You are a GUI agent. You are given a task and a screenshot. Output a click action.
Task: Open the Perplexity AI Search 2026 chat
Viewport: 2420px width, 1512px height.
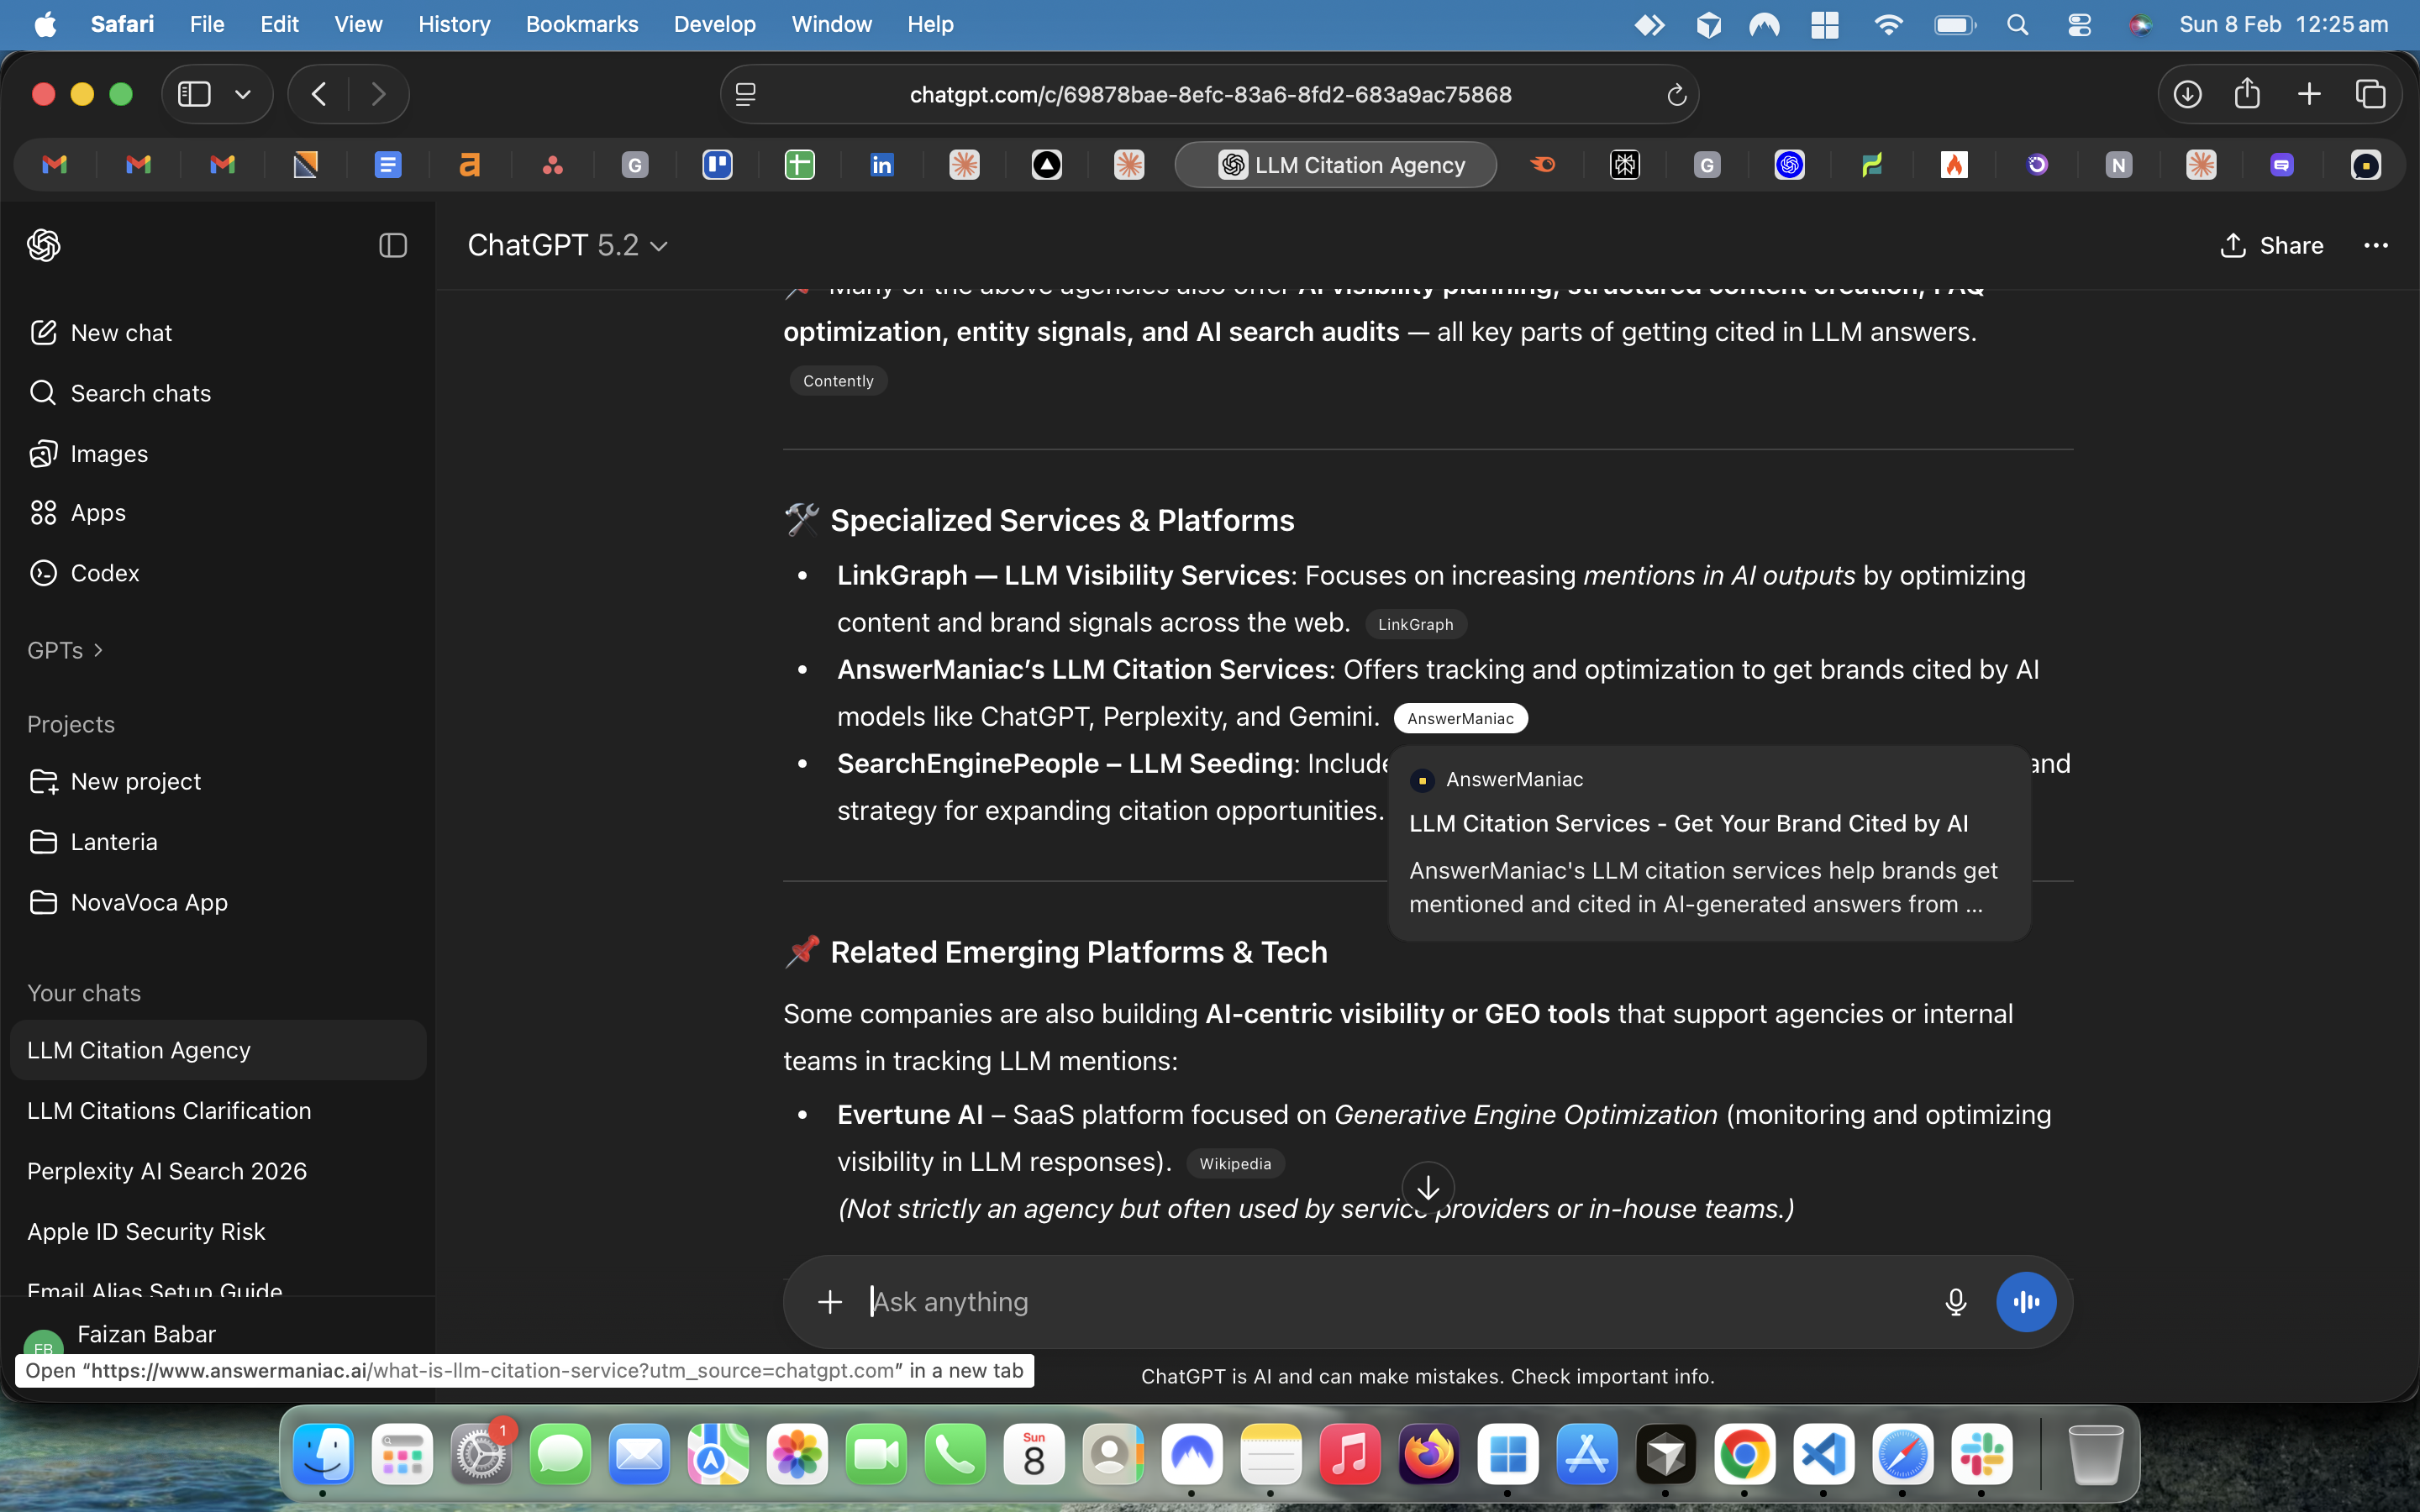[166, 1171]
